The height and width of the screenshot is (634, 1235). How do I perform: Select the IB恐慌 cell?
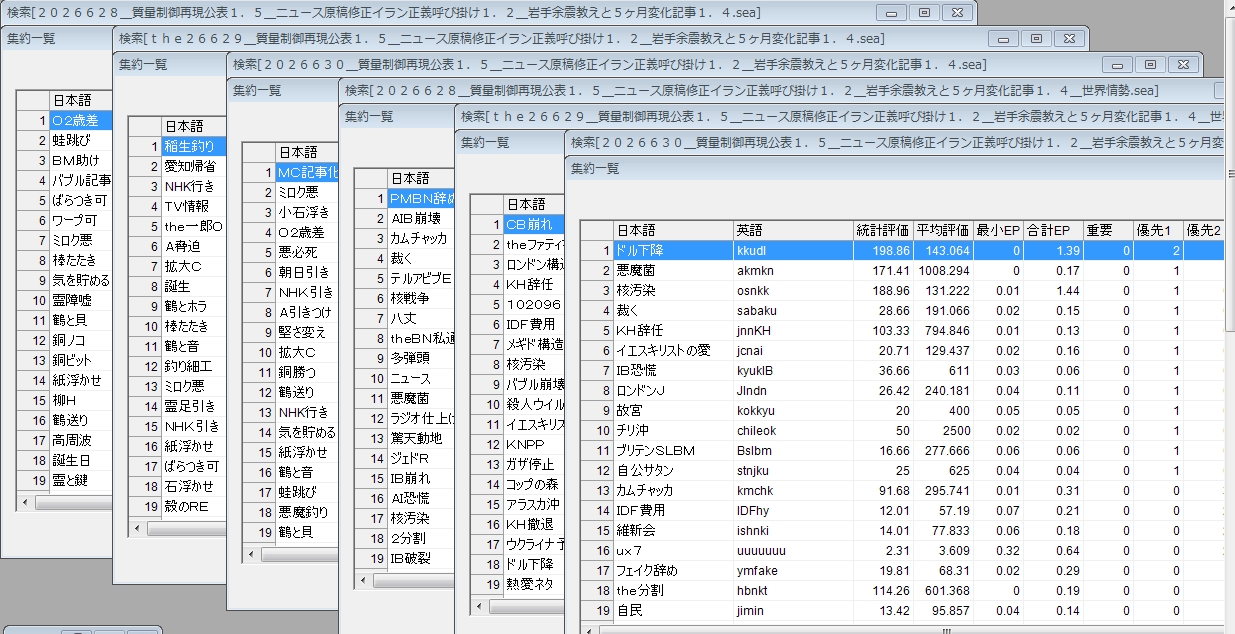pyautogui.click(x=673, y=371)
